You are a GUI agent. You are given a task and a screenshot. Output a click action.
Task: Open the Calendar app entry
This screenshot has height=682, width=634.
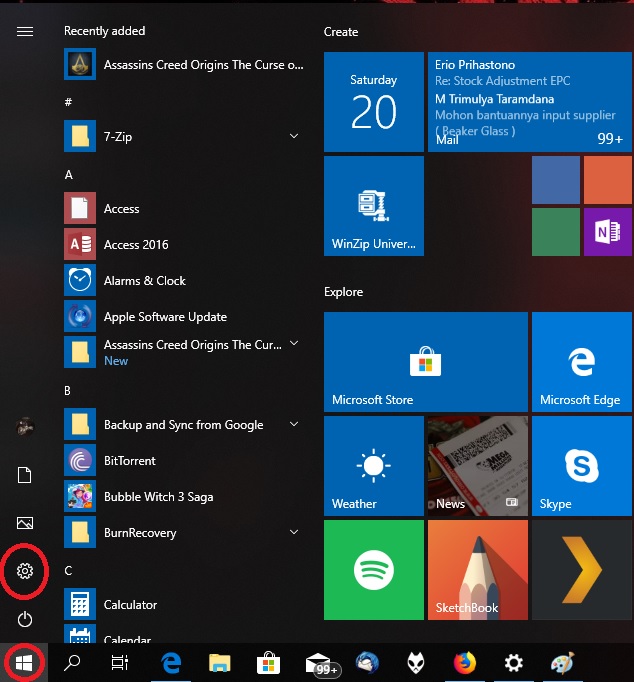pos(184,634)
